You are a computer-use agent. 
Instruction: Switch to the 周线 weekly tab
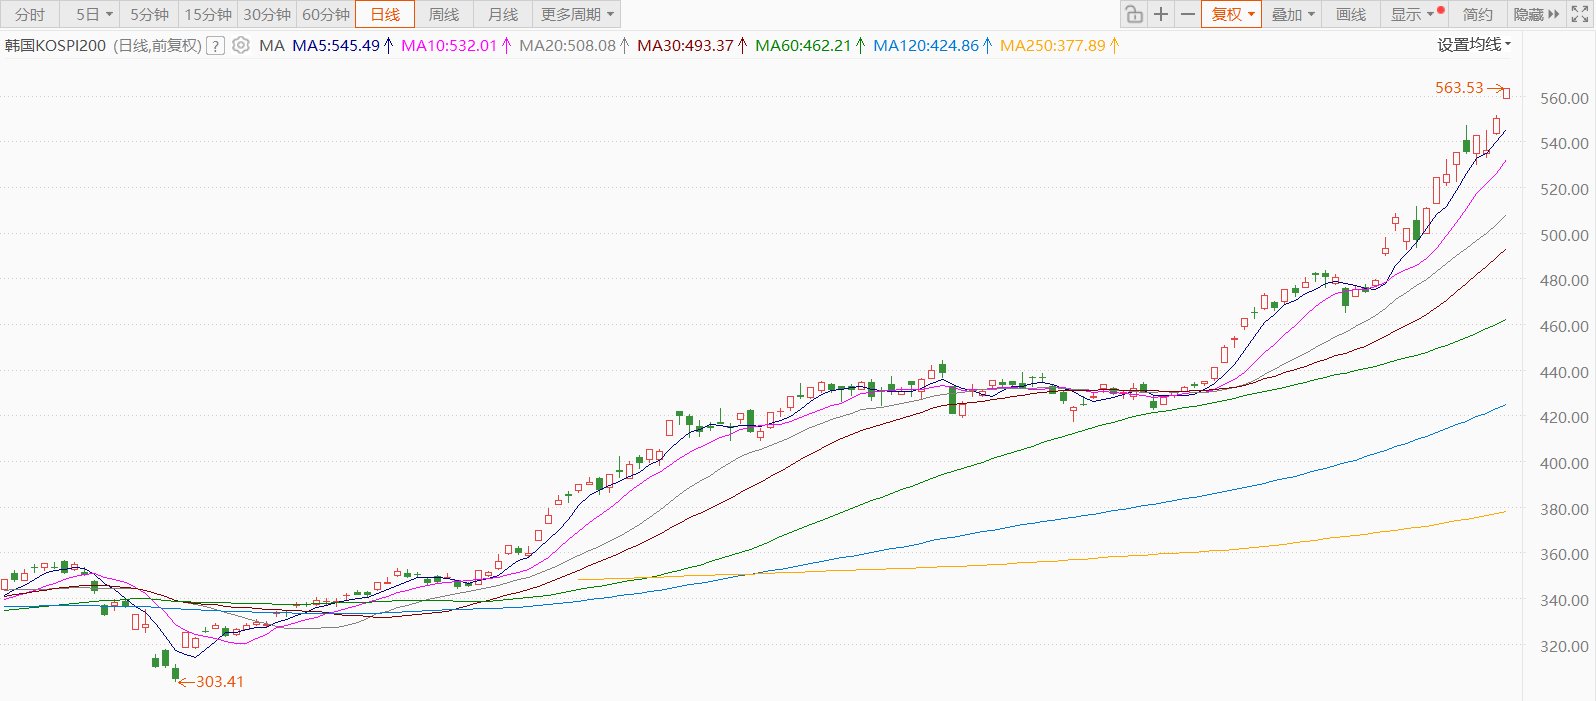444,14
